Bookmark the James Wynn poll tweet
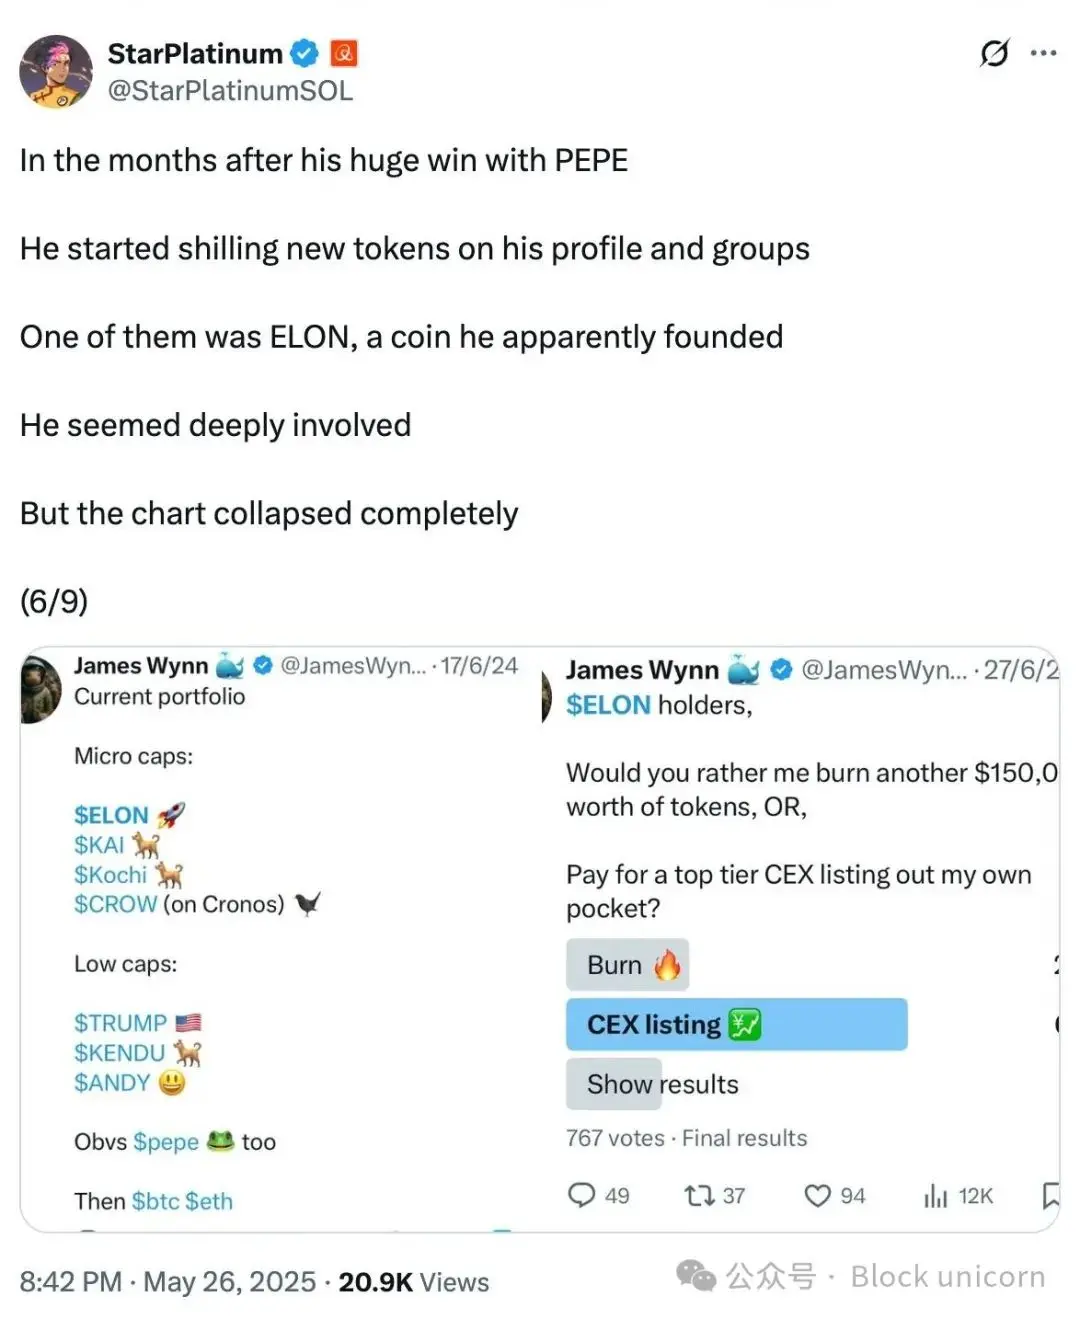Screen dimensions: 1080x1319 click(1050, 1195)
